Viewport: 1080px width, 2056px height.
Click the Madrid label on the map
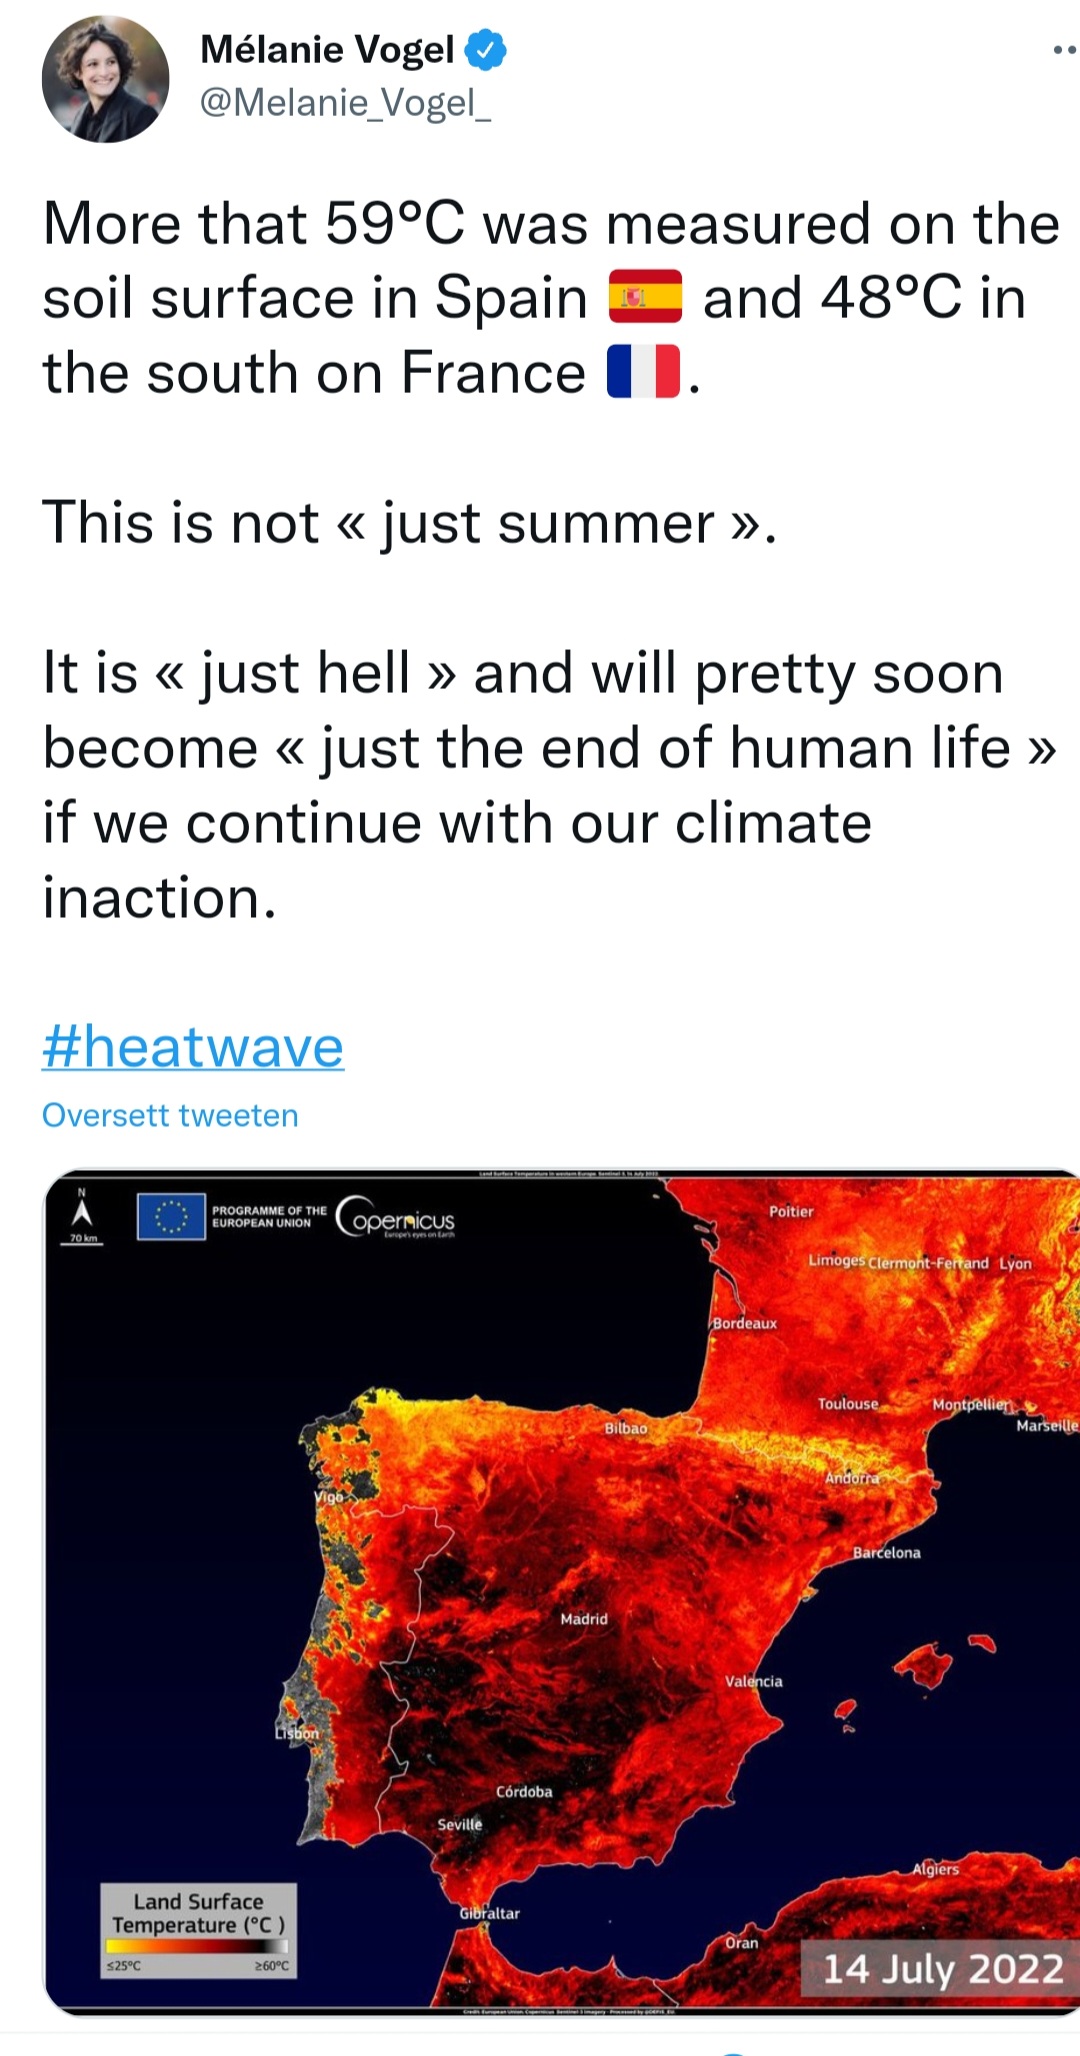pyautogui.click(x=584, y=1619)
